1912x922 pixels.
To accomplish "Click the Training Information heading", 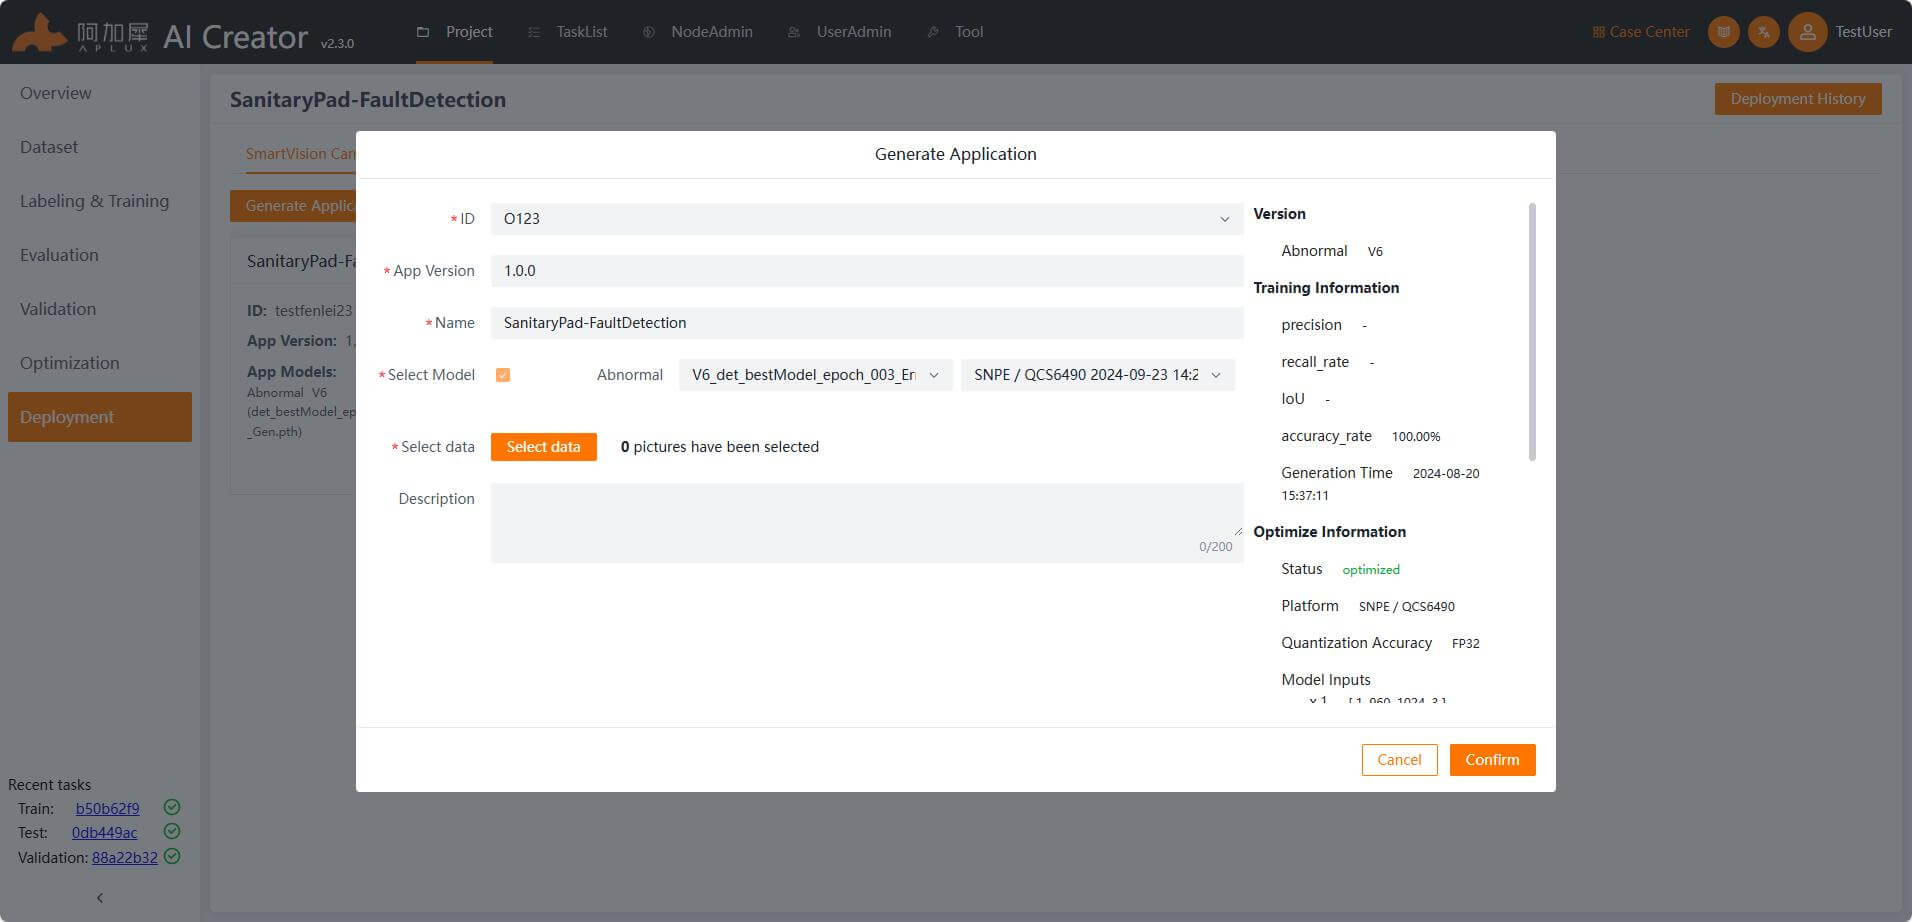I will coord(1326,288).
